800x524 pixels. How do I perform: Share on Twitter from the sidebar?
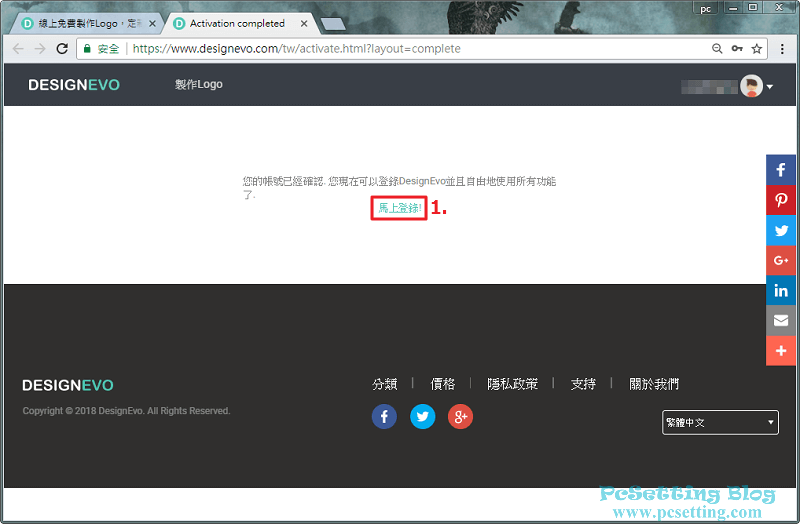(781, 230)
